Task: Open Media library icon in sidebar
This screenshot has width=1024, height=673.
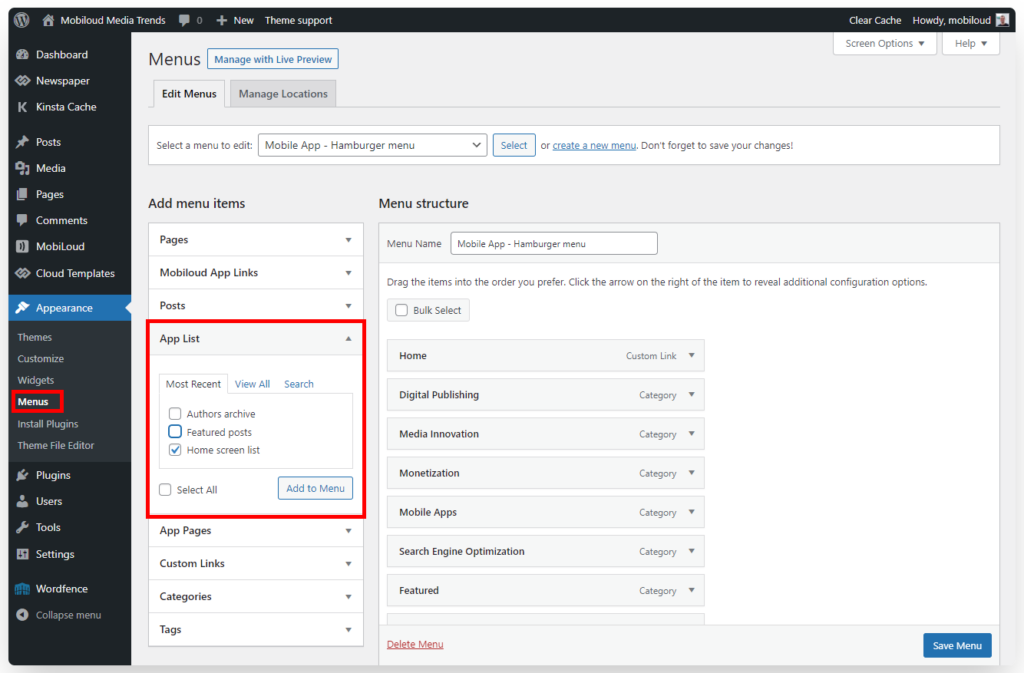Action: point(23,168)
